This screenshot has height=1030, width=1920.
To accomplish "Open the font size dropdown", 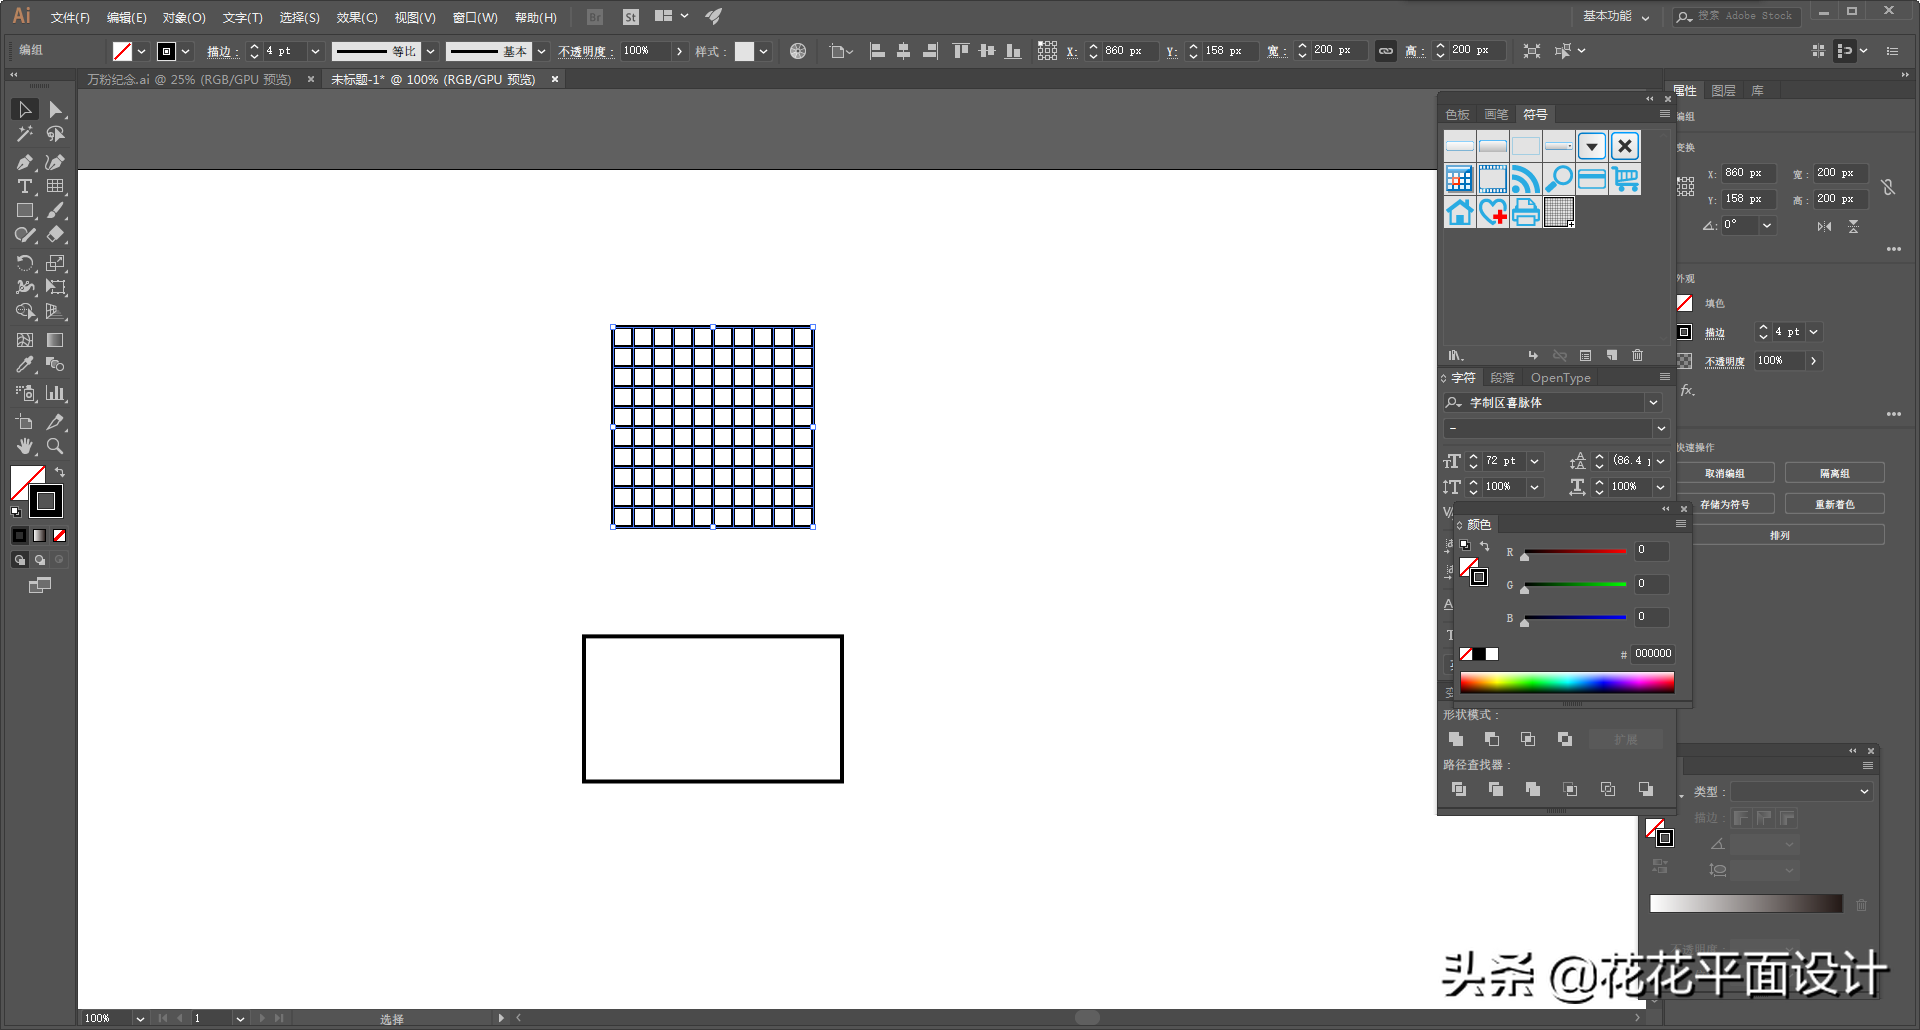I will 1534,461.
